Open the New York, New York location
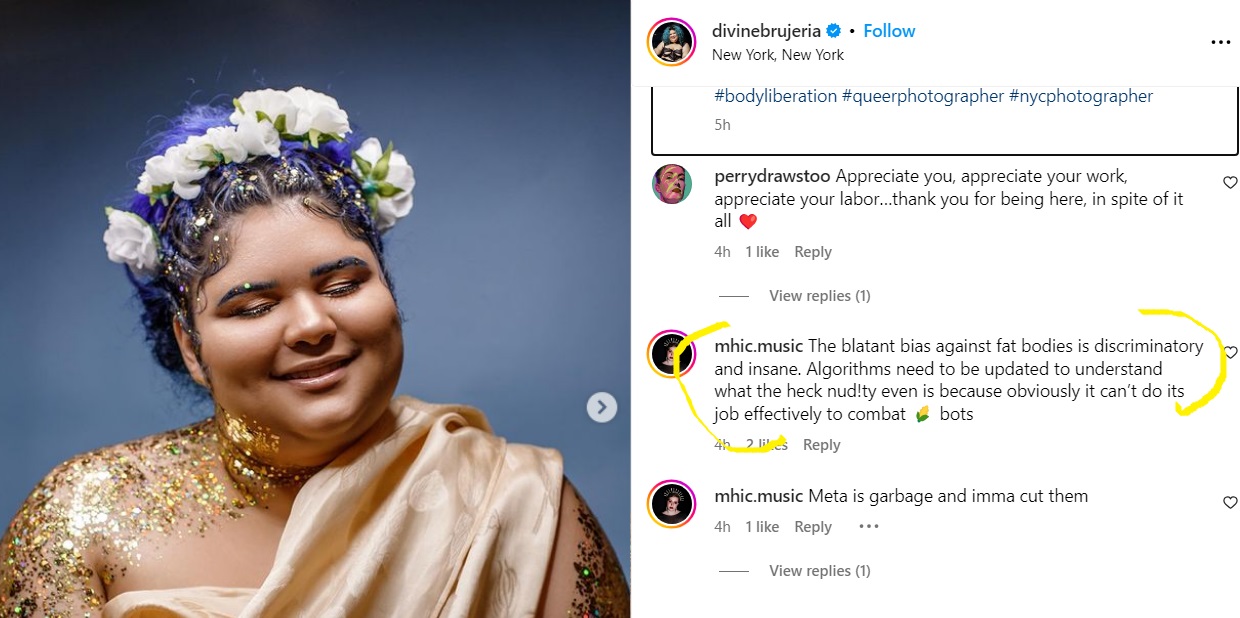This screenshot has width=1240, height=618. [777, 55]
